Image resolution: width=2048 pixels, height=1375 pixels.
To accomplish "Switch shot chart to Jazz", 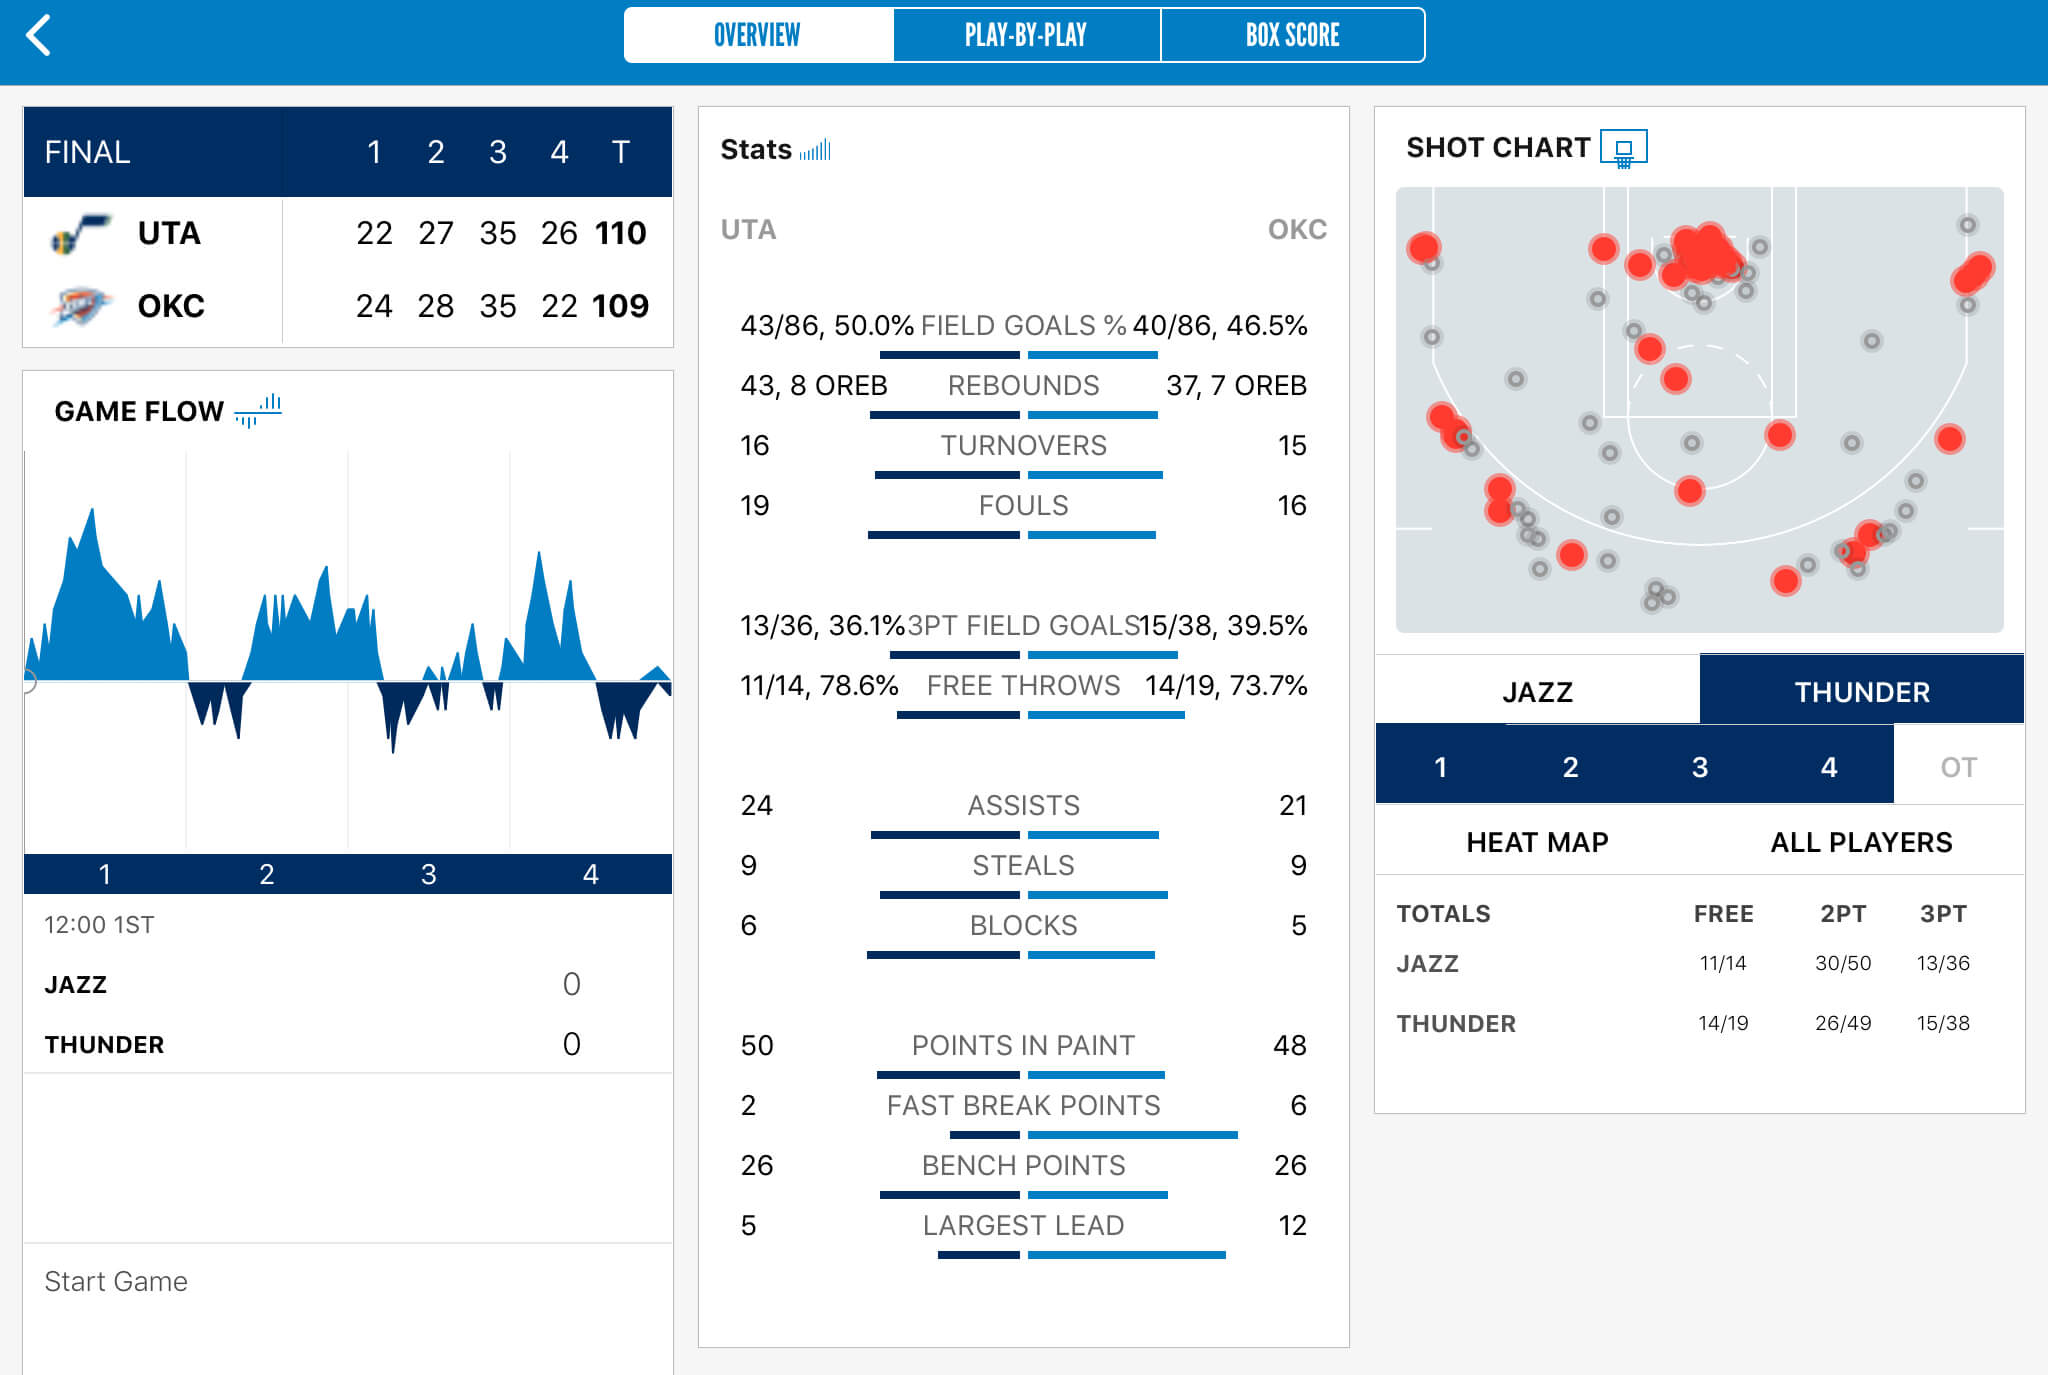I will [x=1537, y=692].
